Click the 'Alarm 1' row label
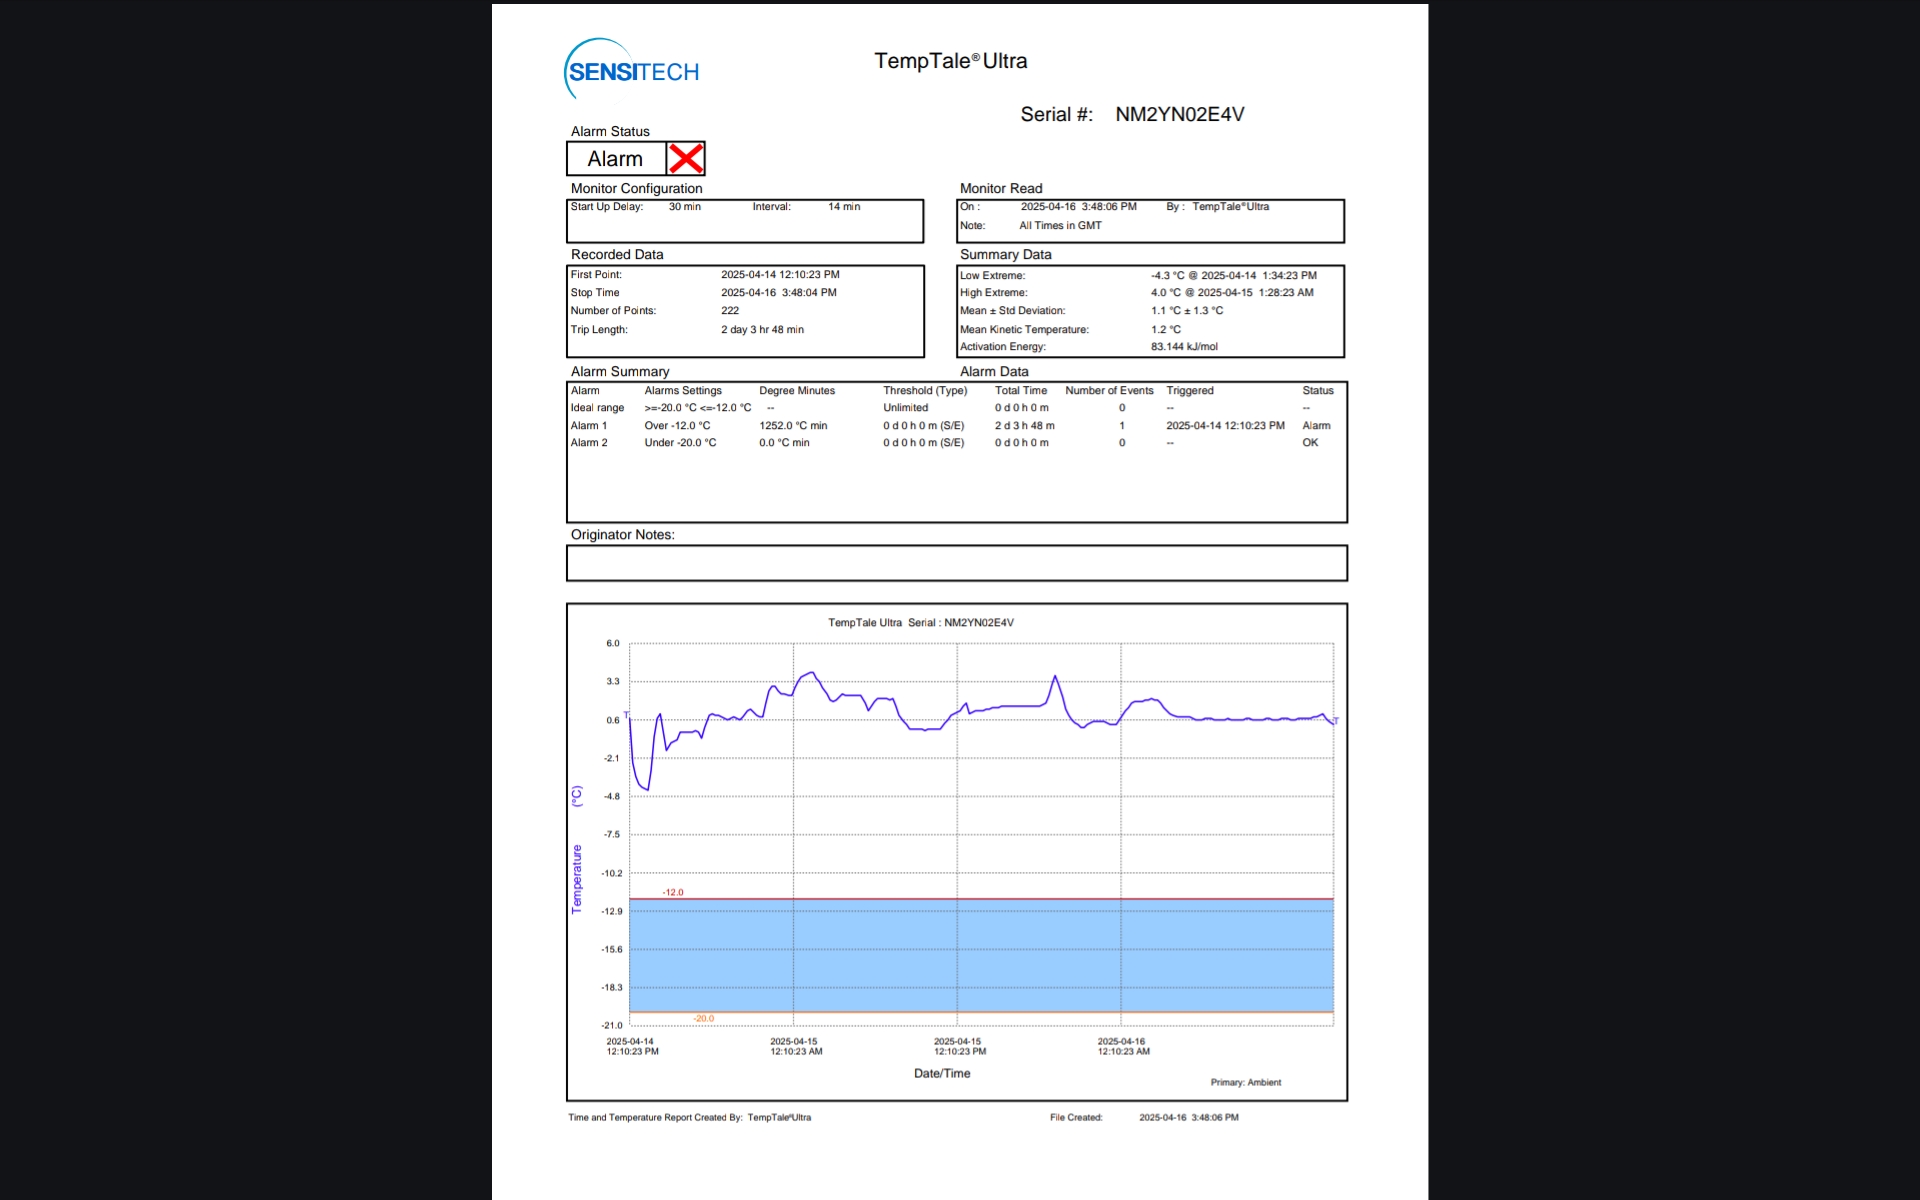Viewport: 1920px width, 1200px height. (x=589, y=426)
